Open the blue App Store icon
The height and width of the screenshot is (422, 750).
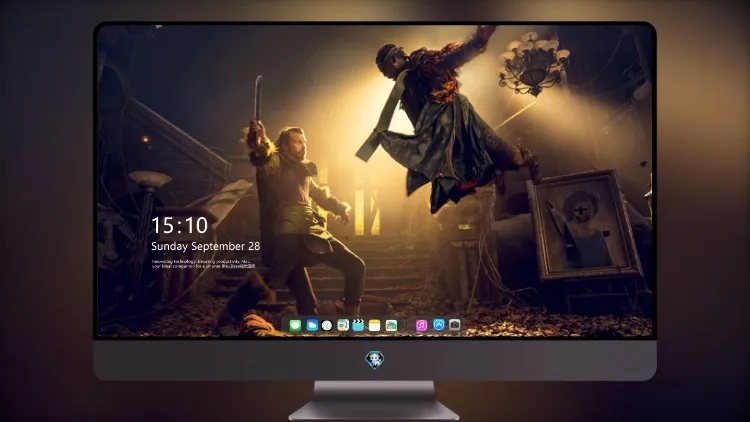point(439,325)
